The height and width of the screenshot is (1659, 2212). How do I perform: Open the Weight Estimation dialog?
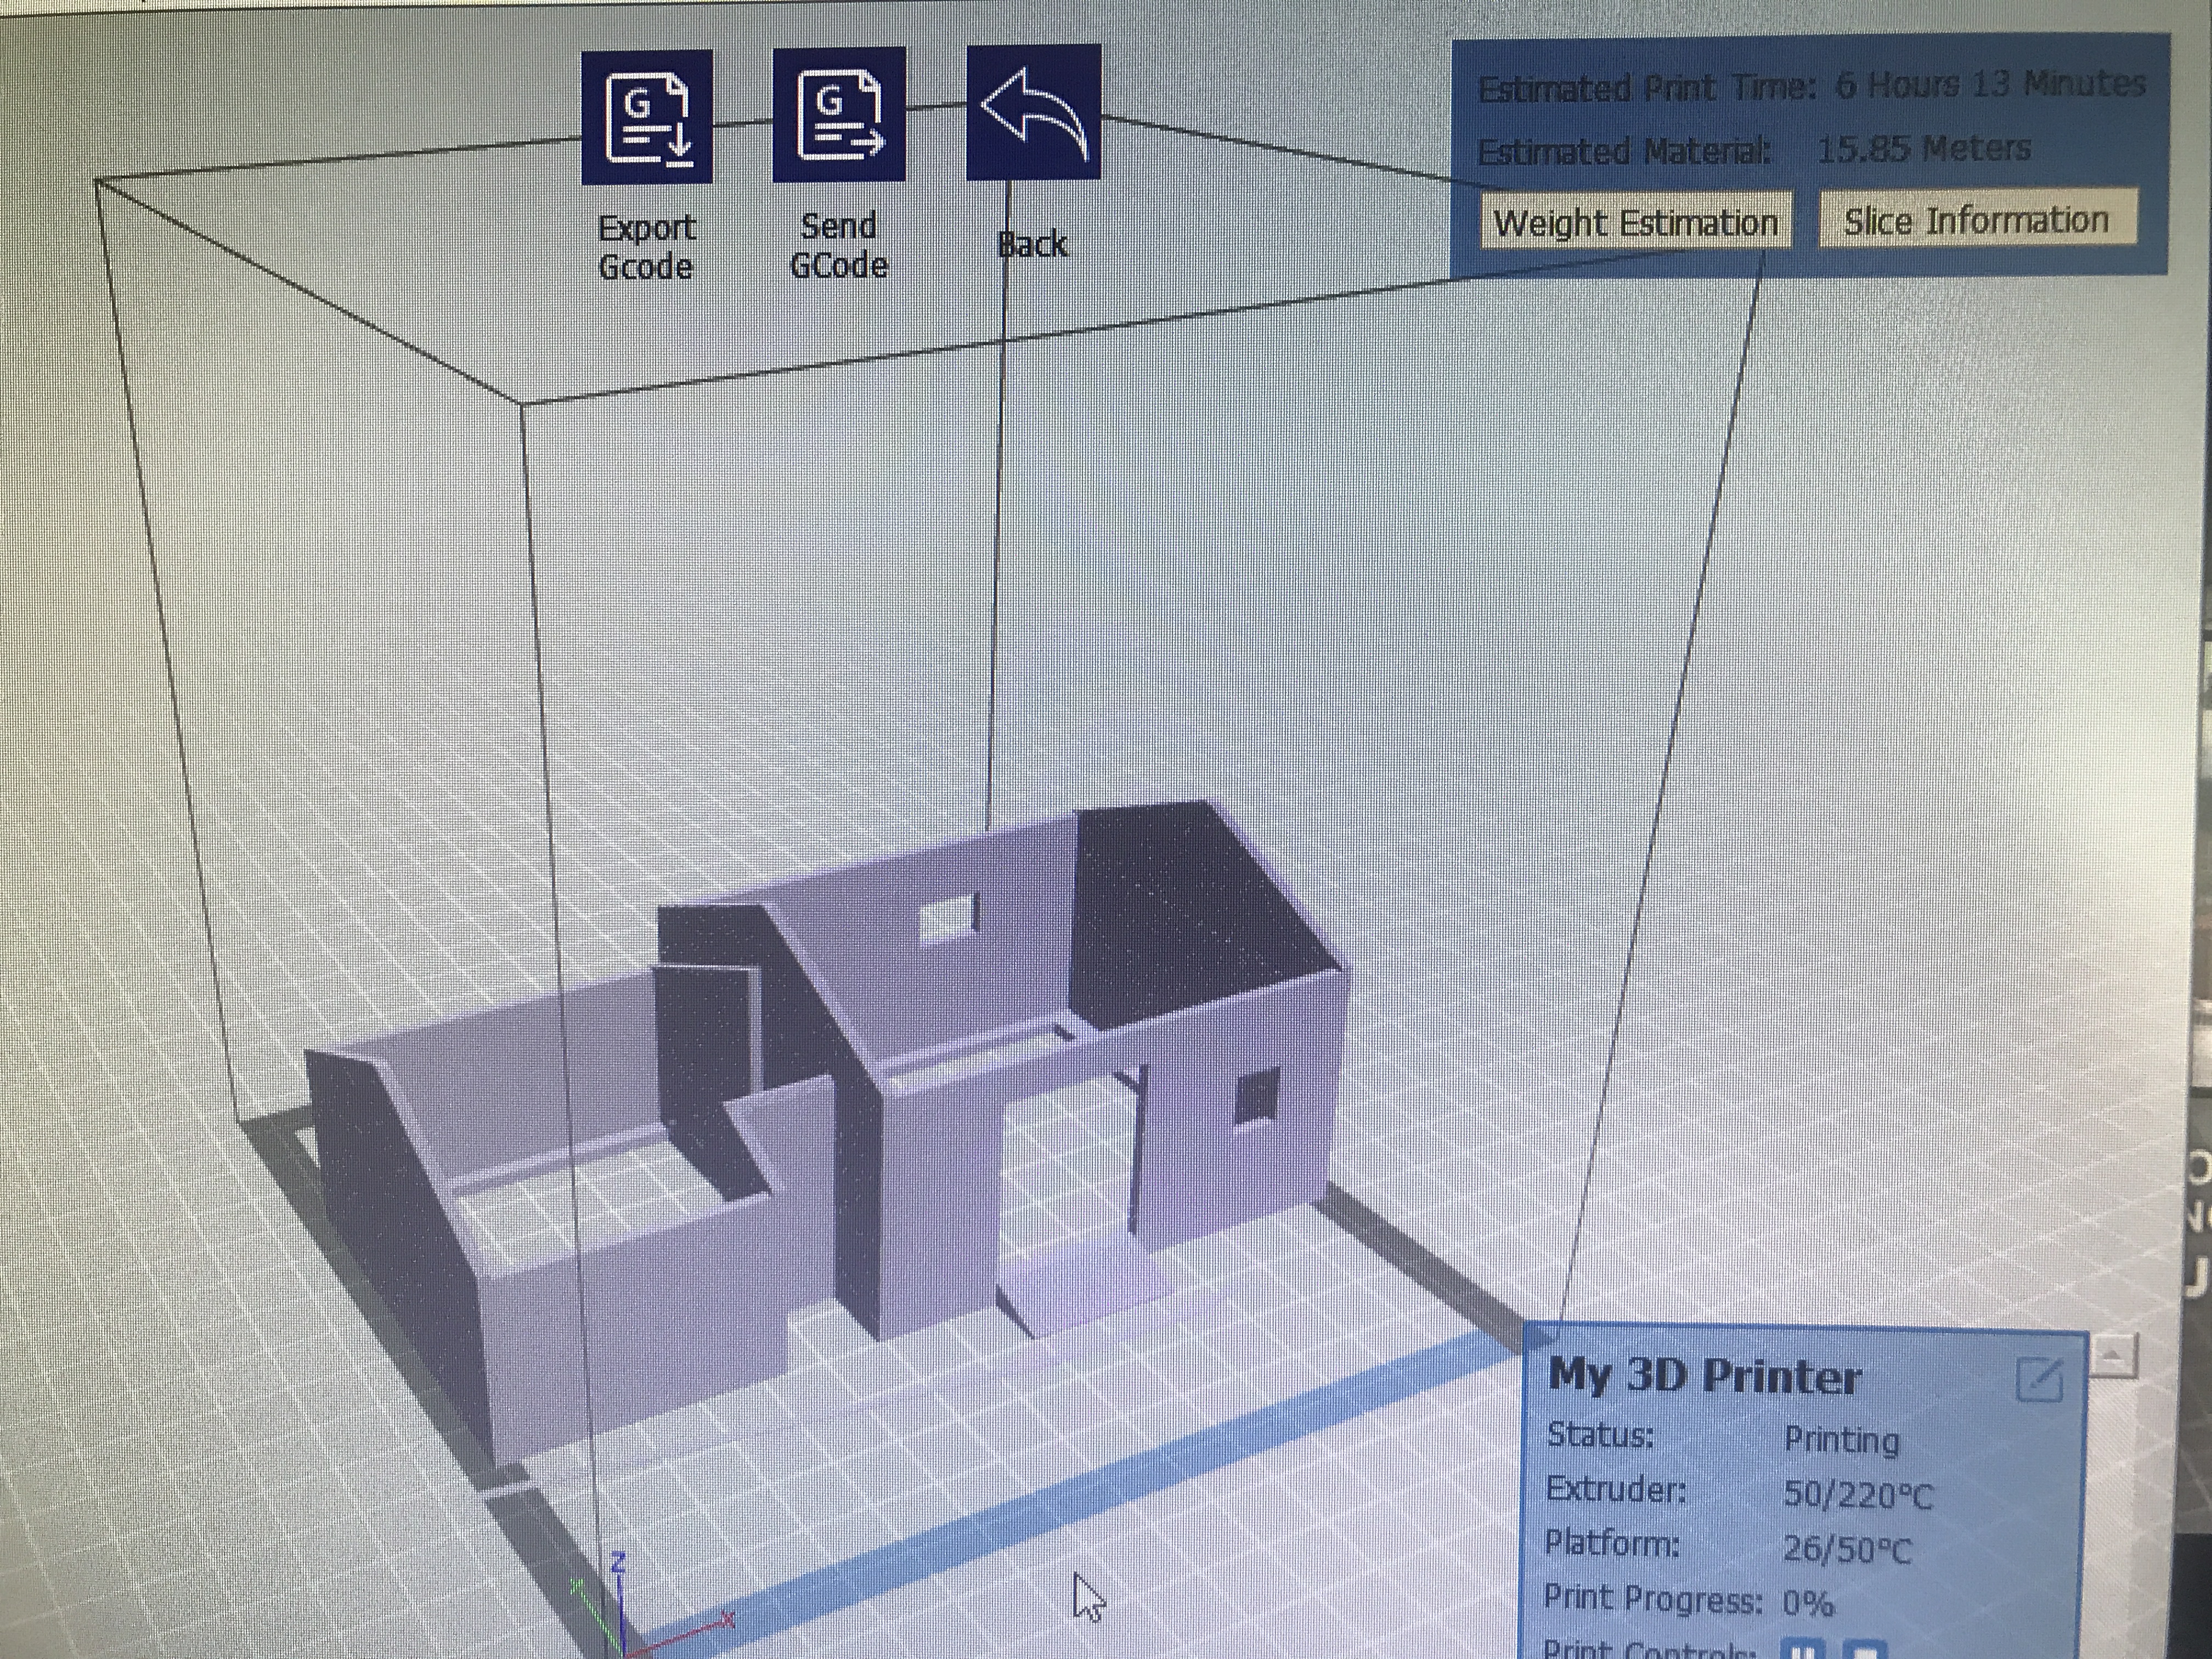point(1636,222)
